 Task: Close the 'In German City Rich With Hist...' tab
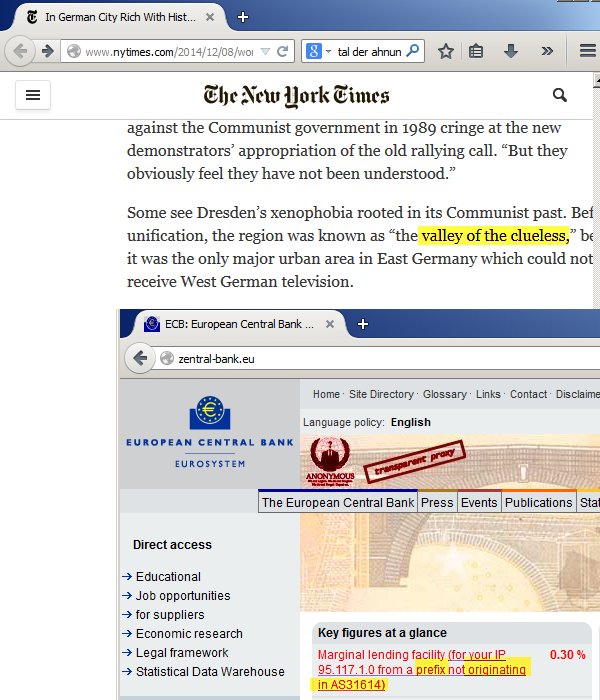click(x=209, y=17)
